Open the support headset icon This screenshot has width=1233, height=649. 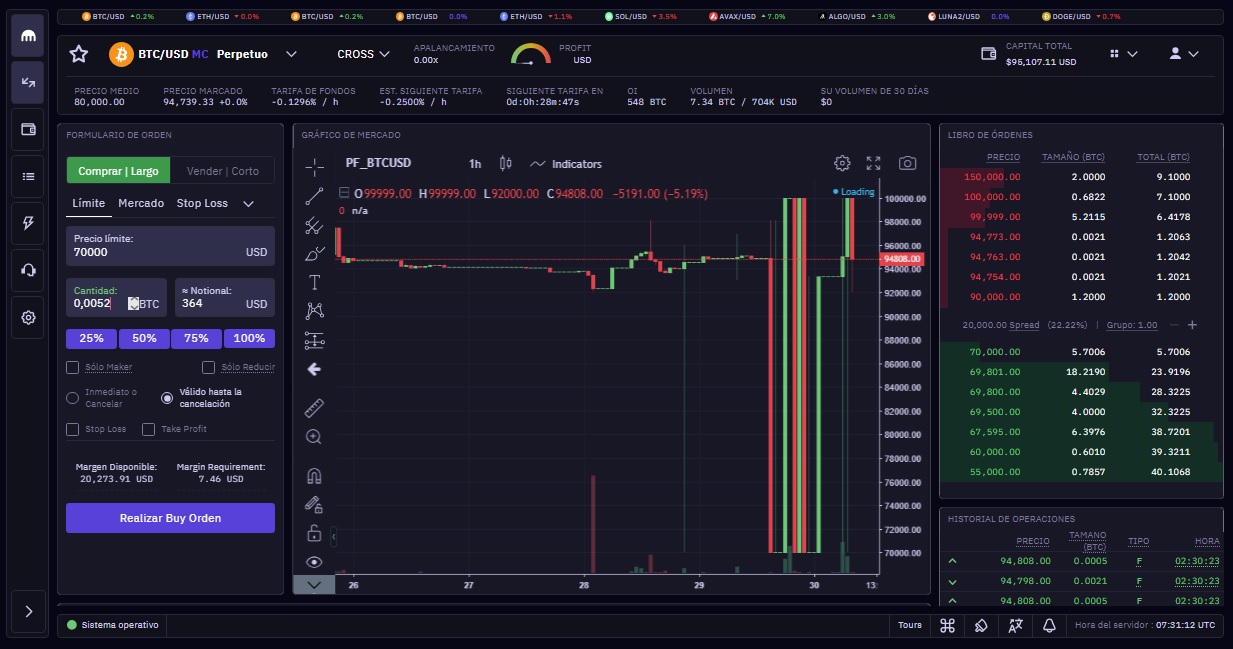click(28, 270)
